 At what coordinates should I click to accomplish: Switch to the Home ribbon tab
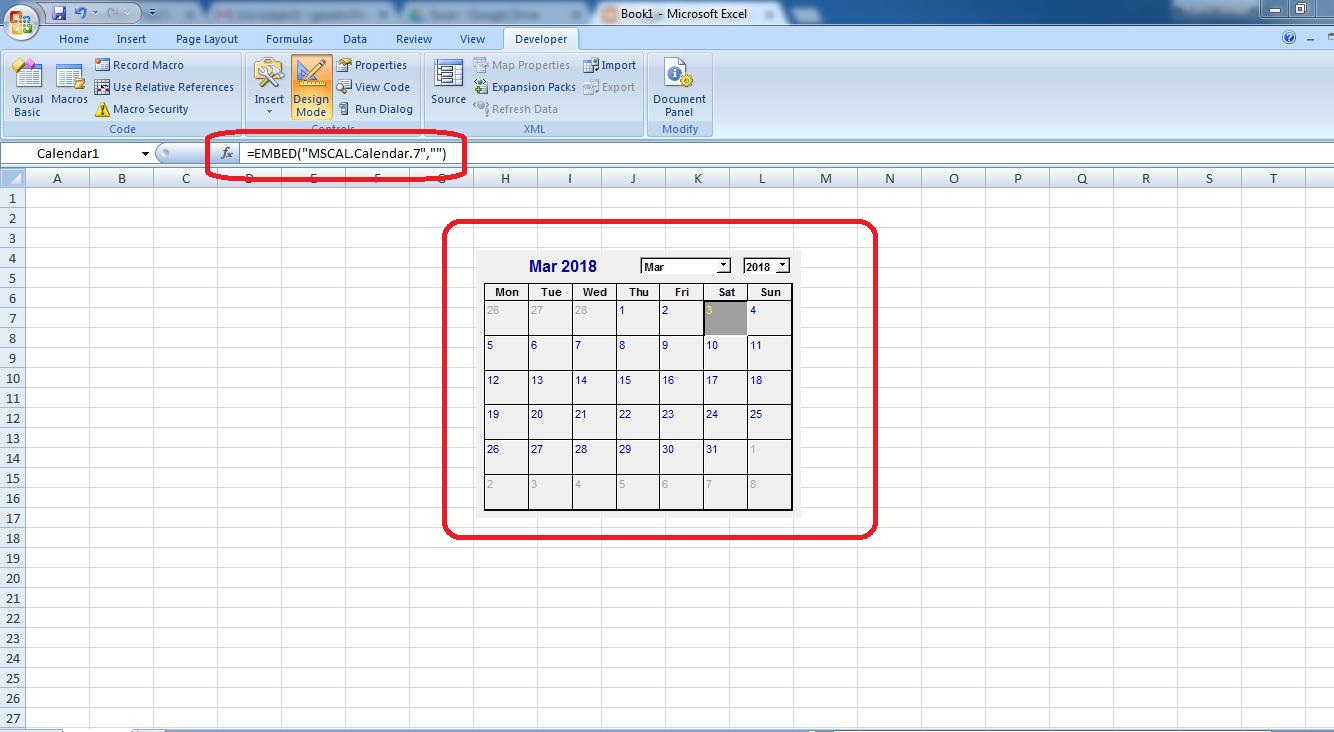73,38
